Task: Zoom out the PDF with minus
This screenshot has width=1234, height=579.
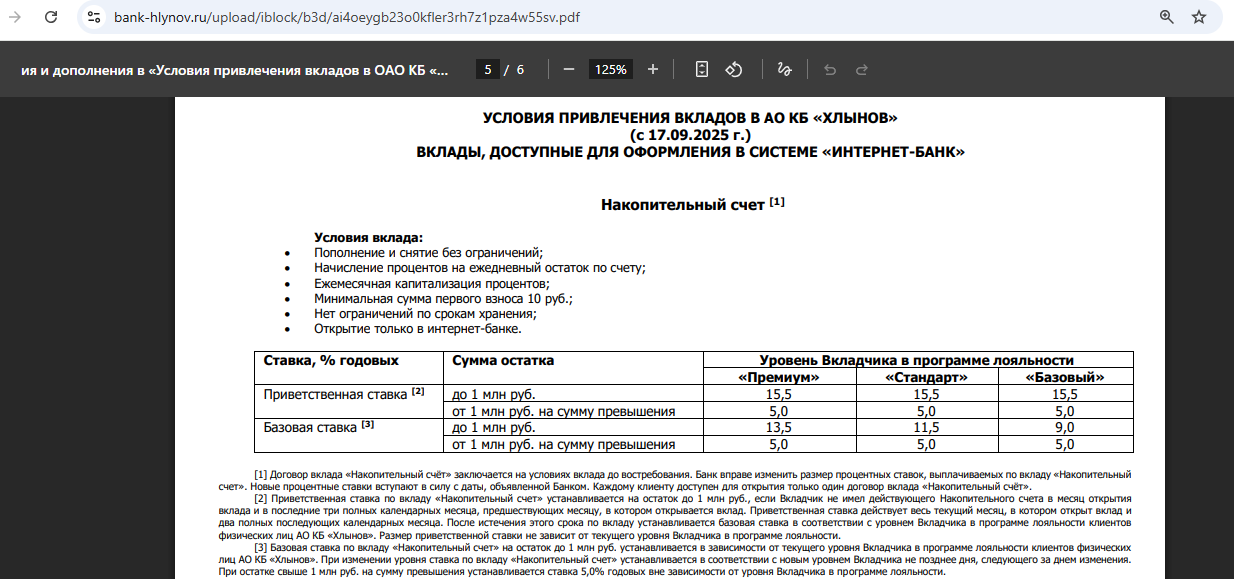Action: 569,69
